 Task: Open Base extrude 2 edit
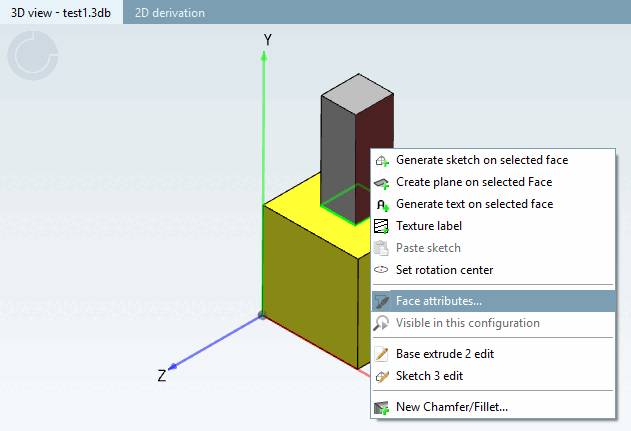493,354
